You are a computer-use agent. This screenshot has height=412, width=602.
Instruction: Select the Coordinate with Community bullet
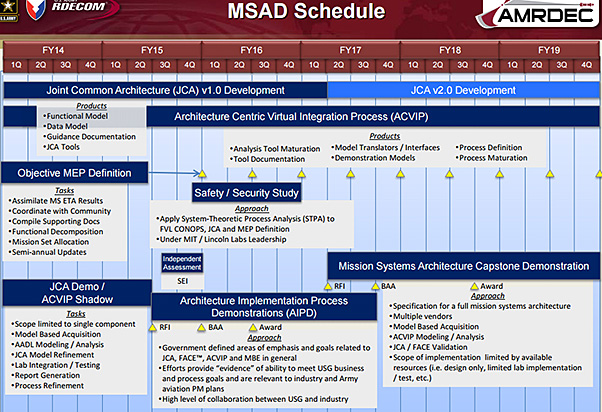click(x=60, y=211)
